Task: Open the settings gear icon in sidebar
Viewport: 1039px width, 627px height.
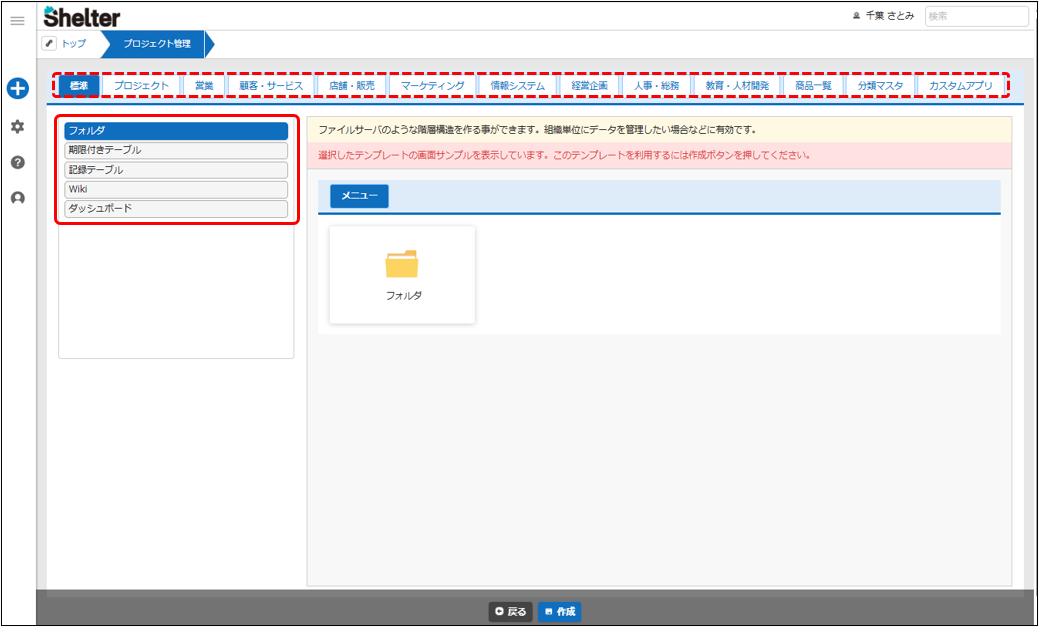Action: [18, 126]
